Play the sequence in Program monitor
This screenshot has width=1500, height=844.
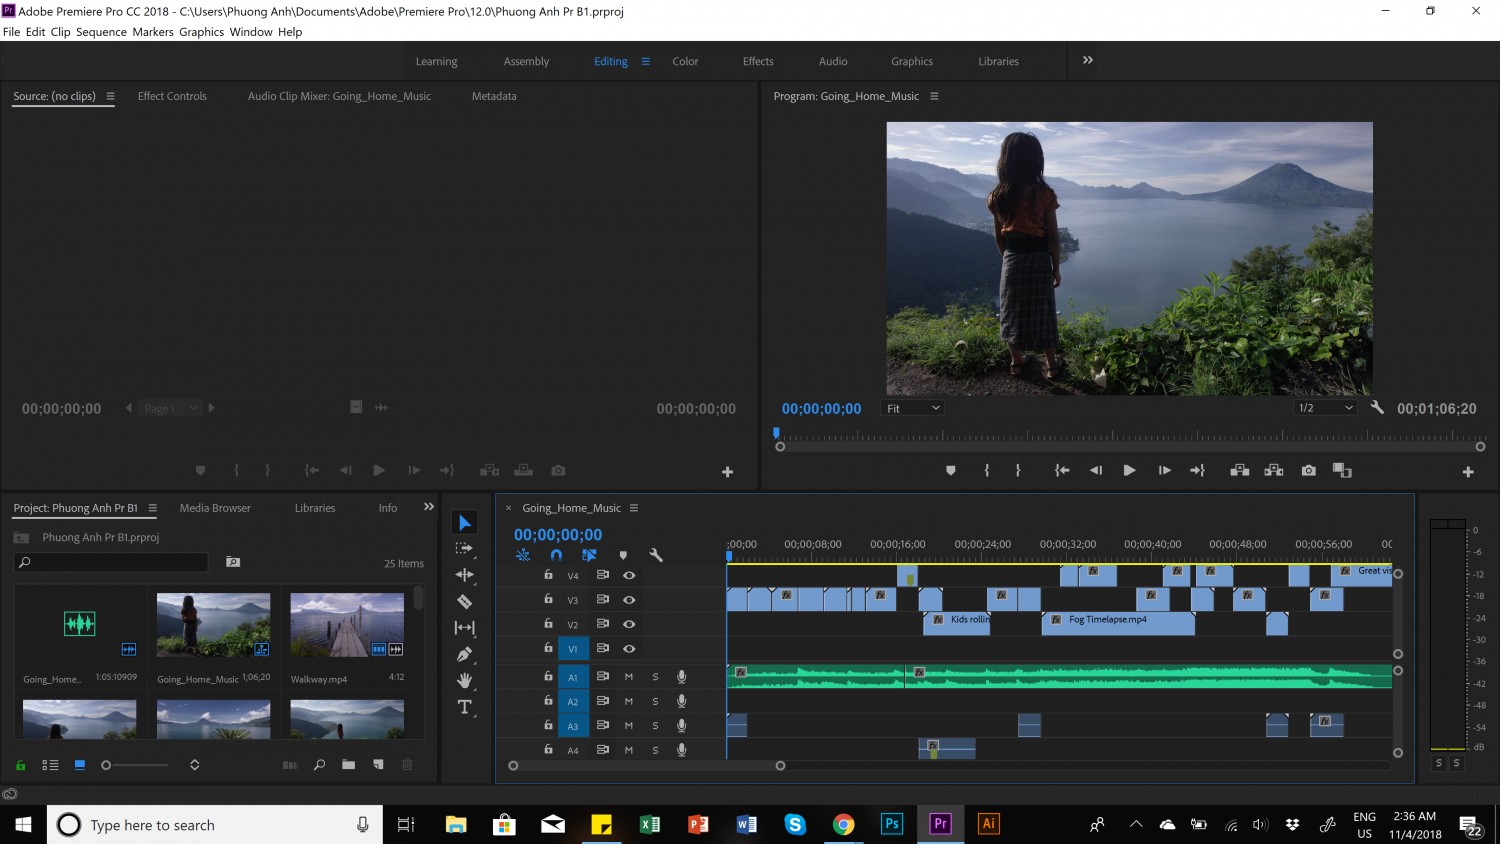point(1129,470)
